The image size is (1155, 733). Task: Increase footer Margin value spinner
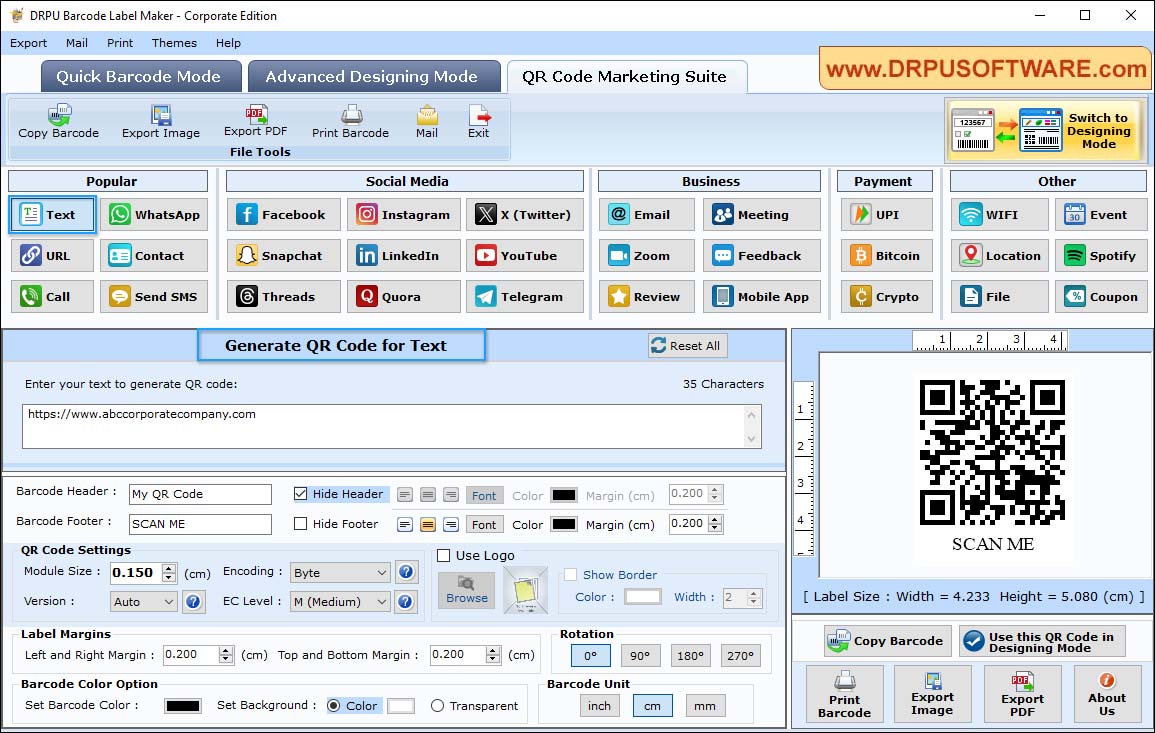point(715,519)
